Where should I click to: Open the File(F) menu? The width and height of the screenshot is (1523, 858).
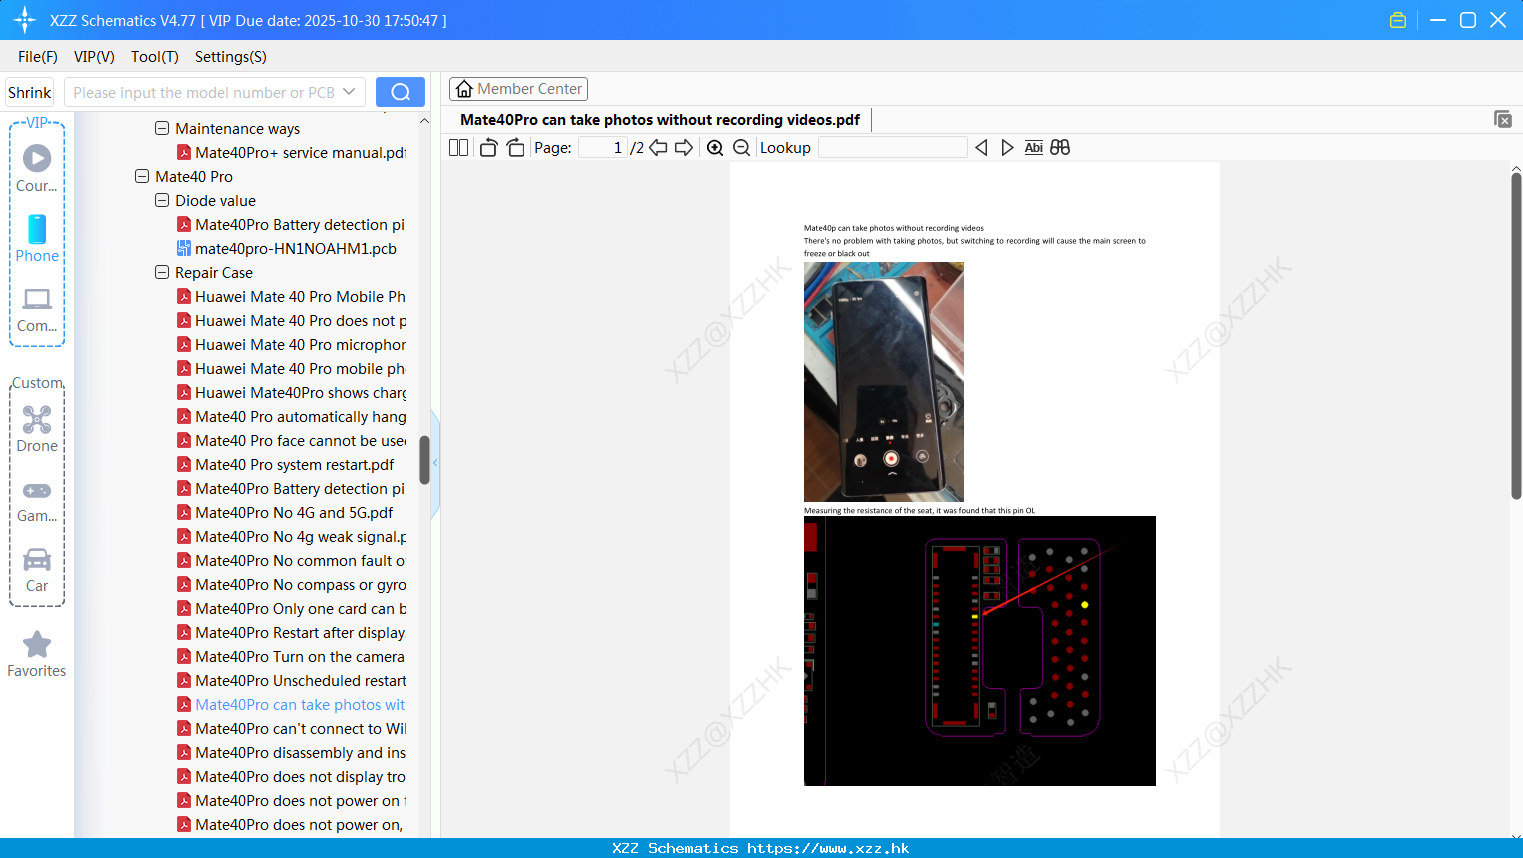pos(38,57)
